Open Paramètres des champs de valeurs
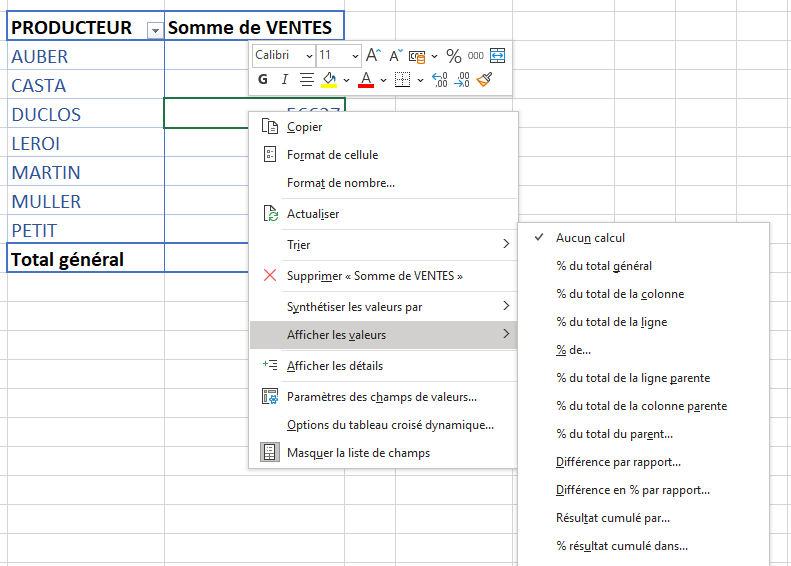Image resolution: width=791 pixels, height=566 pixels. click(x=381, y=397)
